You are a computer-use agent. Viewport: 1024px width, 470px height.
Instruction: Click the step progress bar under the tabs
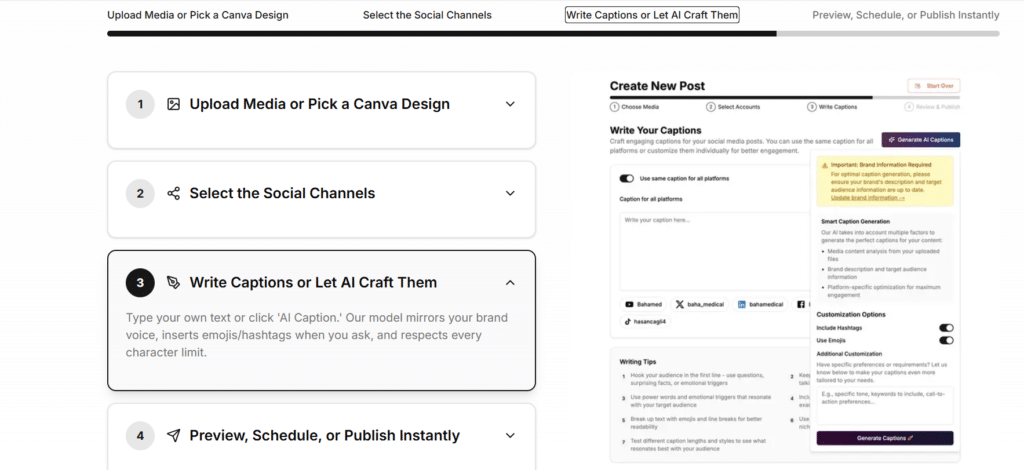click(552, 33)
